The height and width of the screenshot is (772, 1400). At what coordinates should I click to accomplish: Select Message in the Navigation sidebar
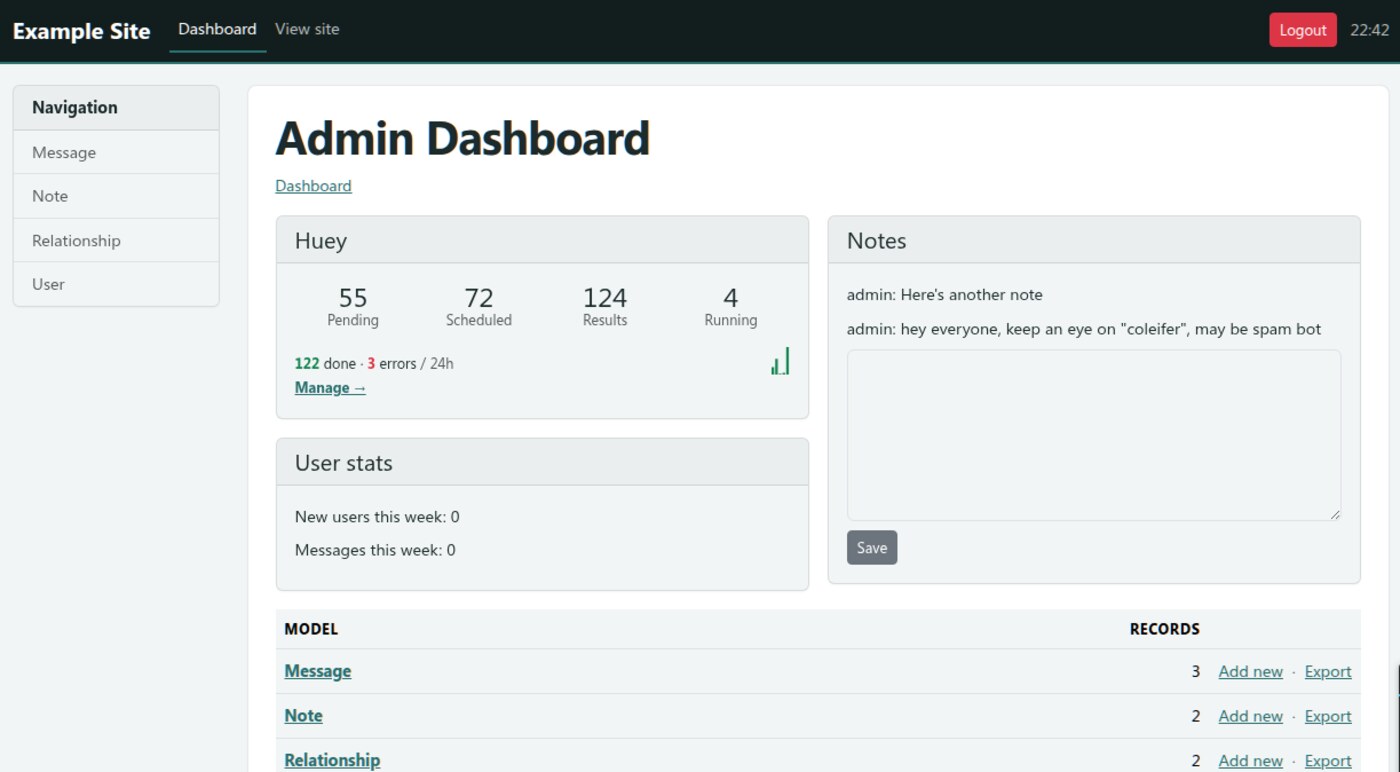(116, 152)
